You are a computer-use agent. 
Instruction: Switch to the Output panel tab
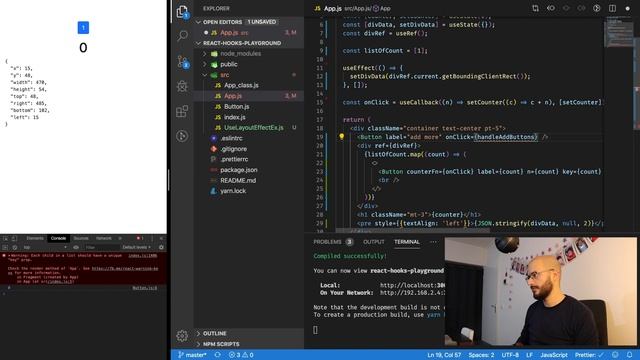(x=373, y=242)
